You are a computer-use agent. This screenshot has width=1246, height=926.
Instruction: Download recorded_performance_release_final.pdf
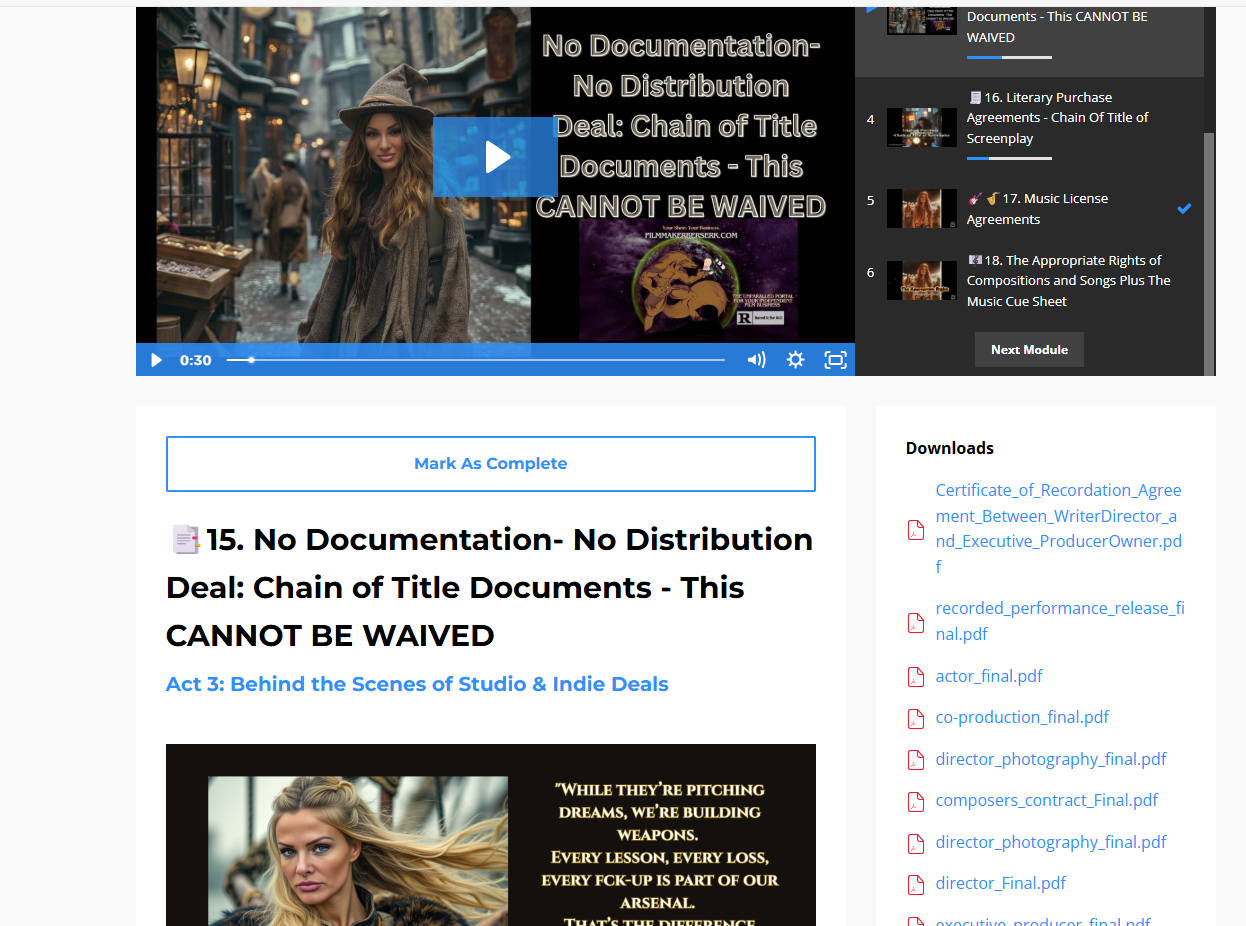coord(1060,621)
